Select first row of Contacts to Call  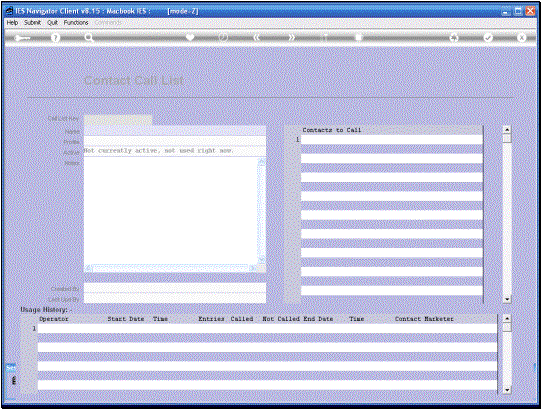point(392,139)
